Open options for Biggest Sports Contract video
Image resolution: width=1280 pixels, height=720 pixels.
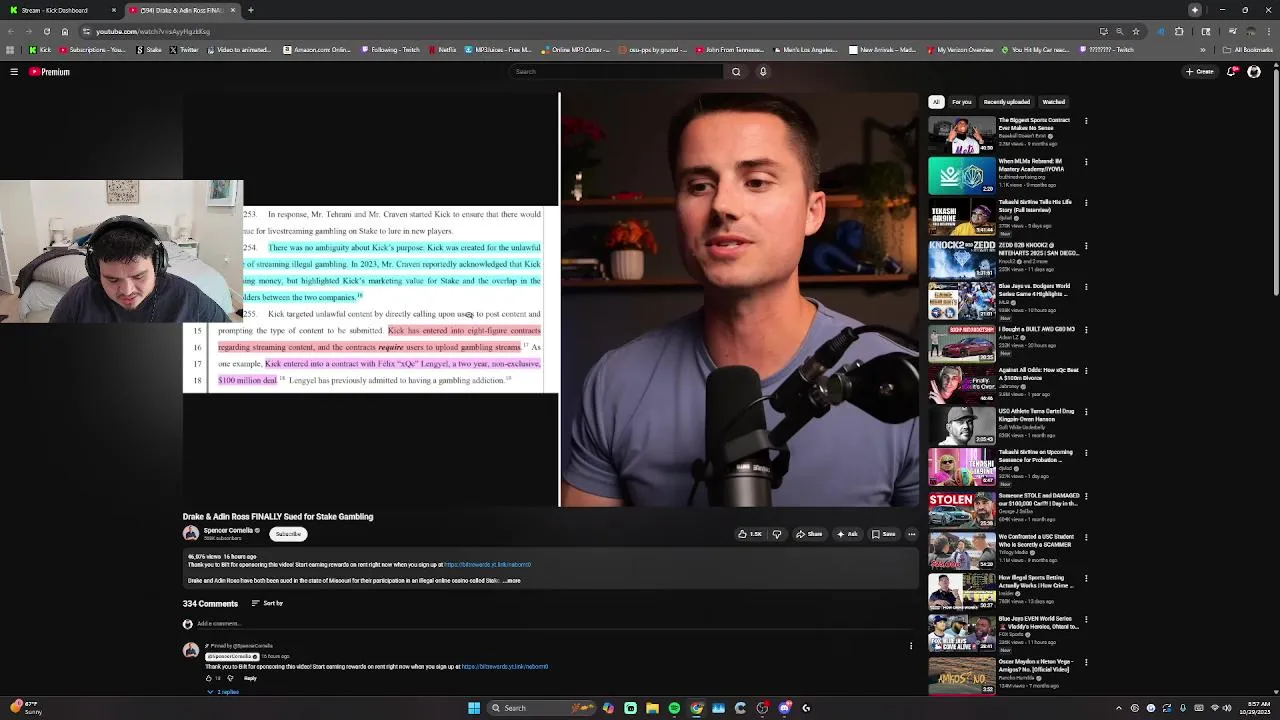click(x=1086, y=121)
